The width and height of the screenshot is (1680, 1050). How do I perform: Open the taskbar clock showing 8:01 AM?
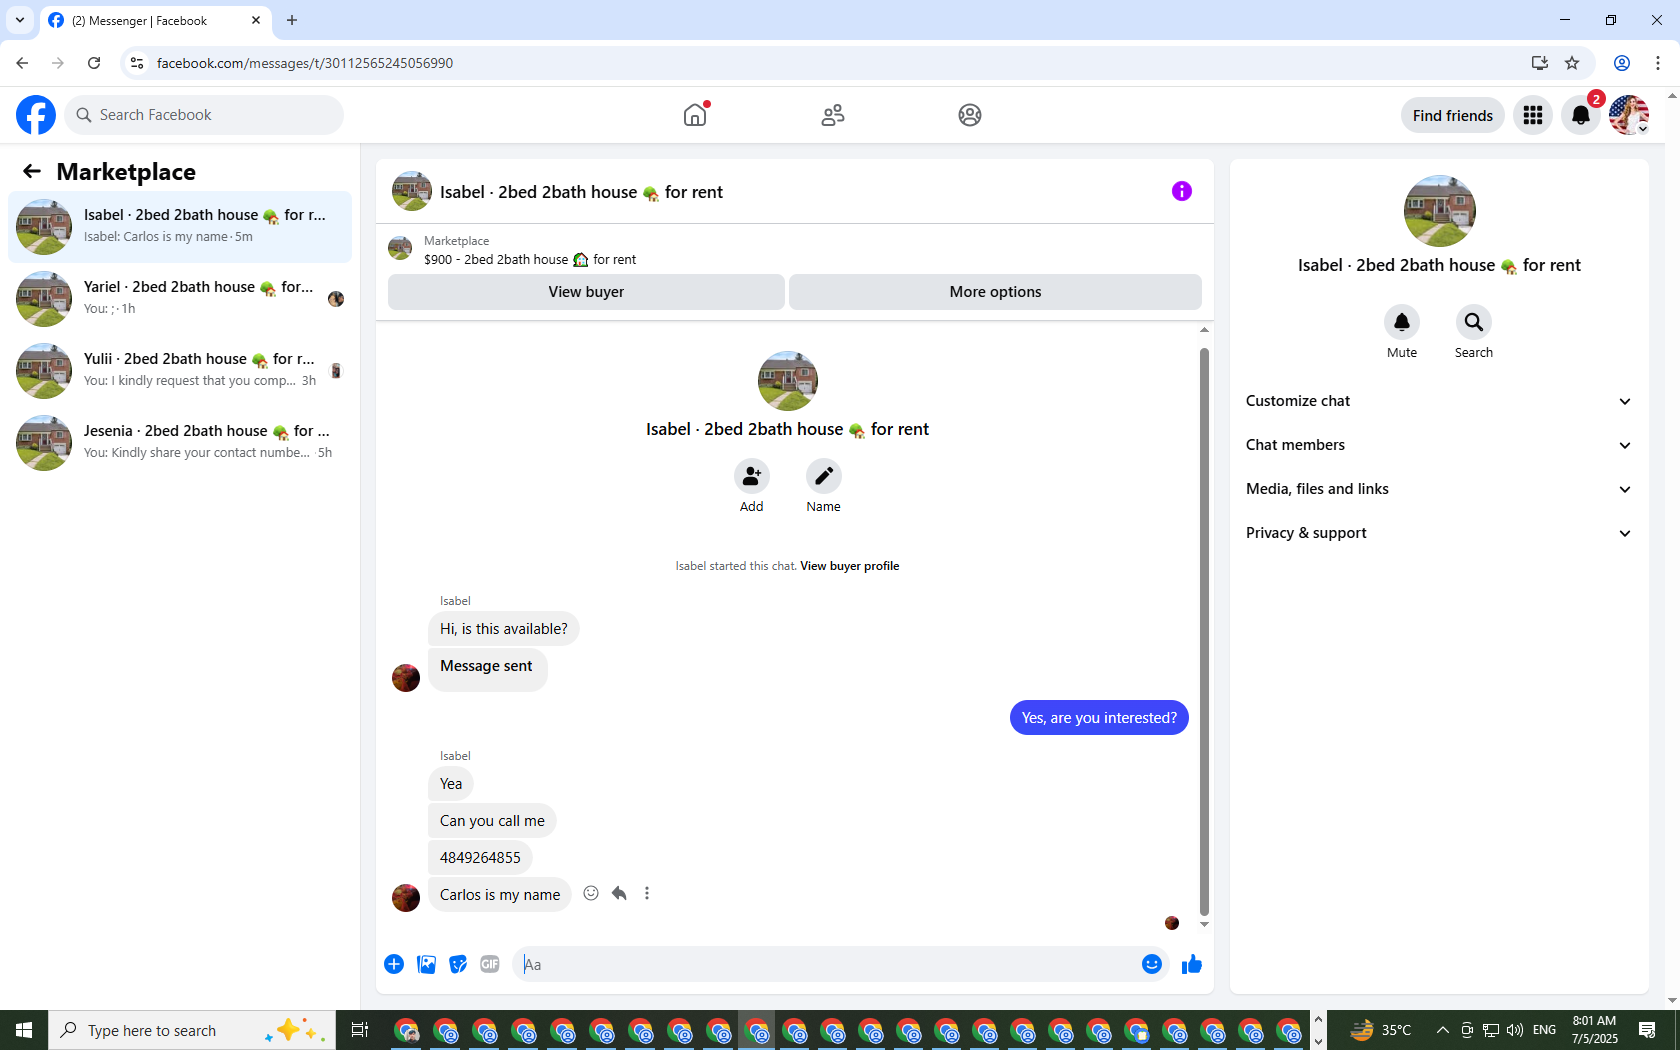click(x=1594, y=1030)
